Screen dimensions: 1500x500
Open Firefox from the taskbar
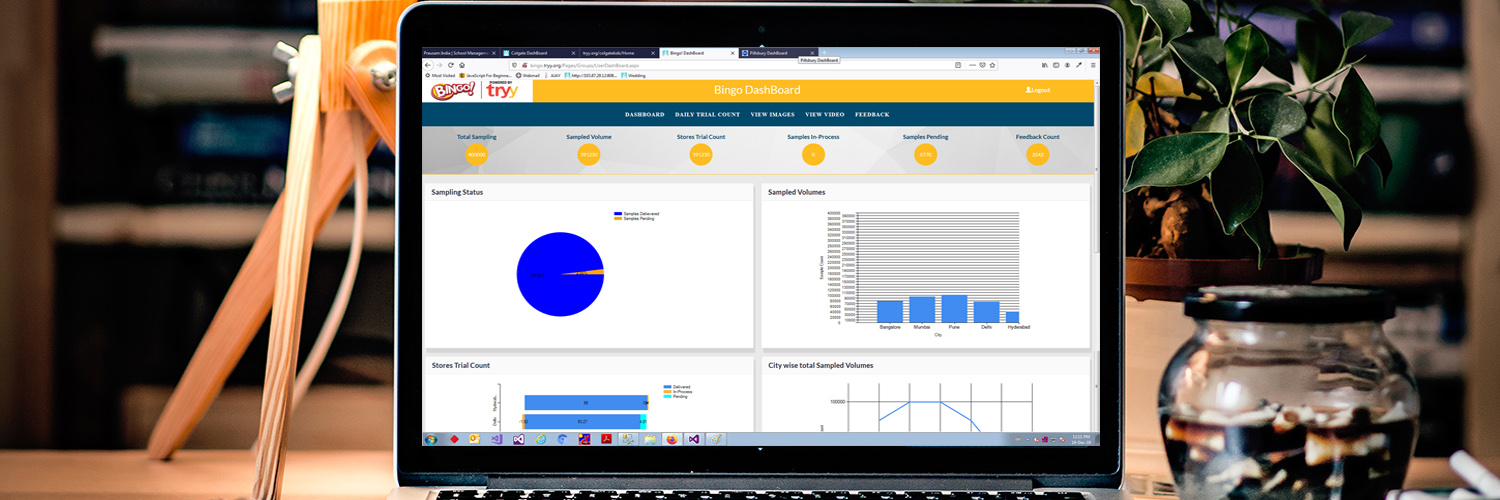671,439
